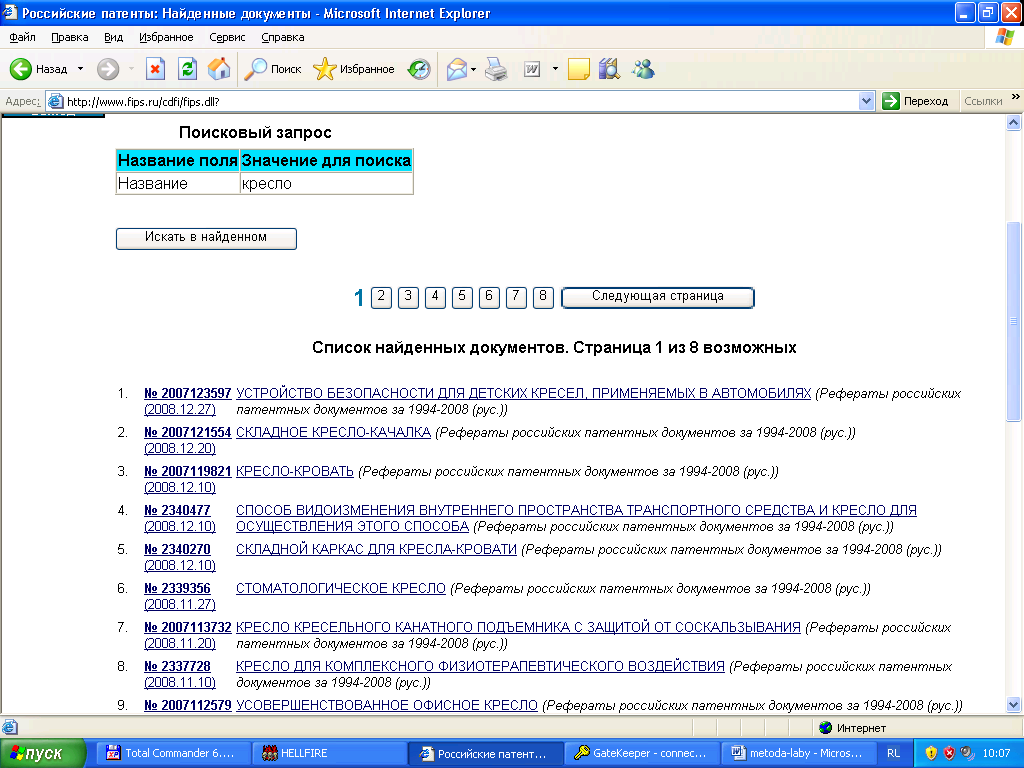1024x768 pixels.
Task: Open the Избранное menu
Action: [166, 37]
